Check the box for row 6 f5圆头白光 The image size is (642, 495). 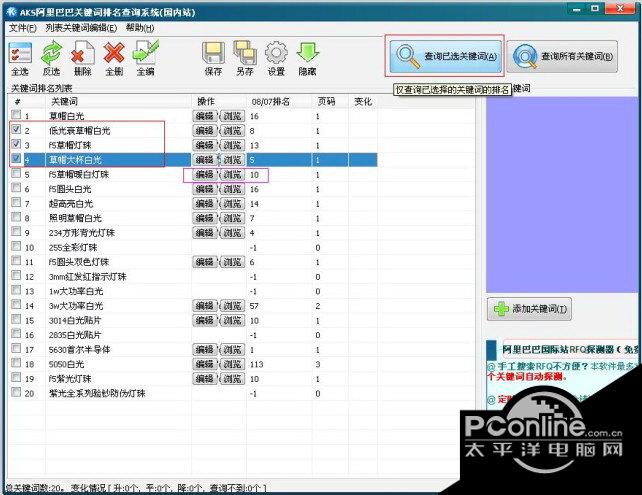pos(16,188)
